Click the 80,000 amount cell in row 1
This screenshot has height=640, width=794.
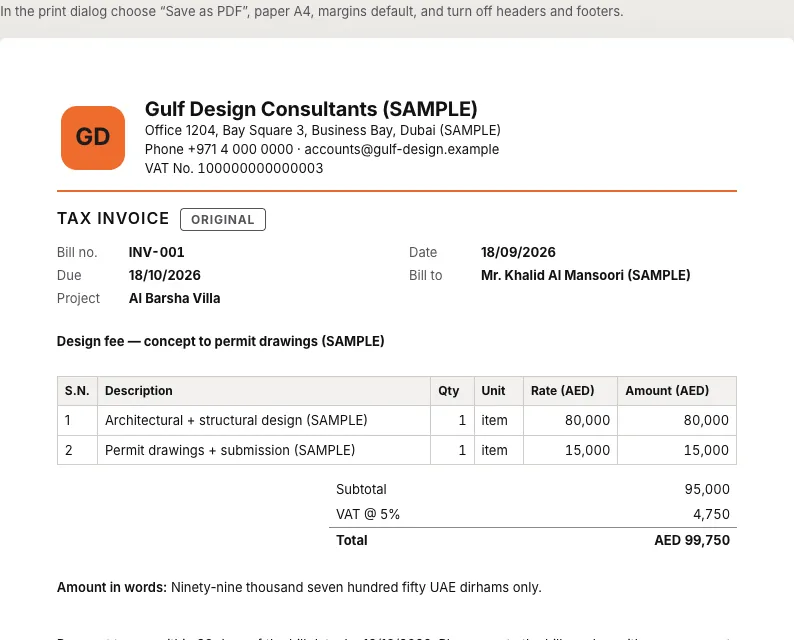[677, 420]
